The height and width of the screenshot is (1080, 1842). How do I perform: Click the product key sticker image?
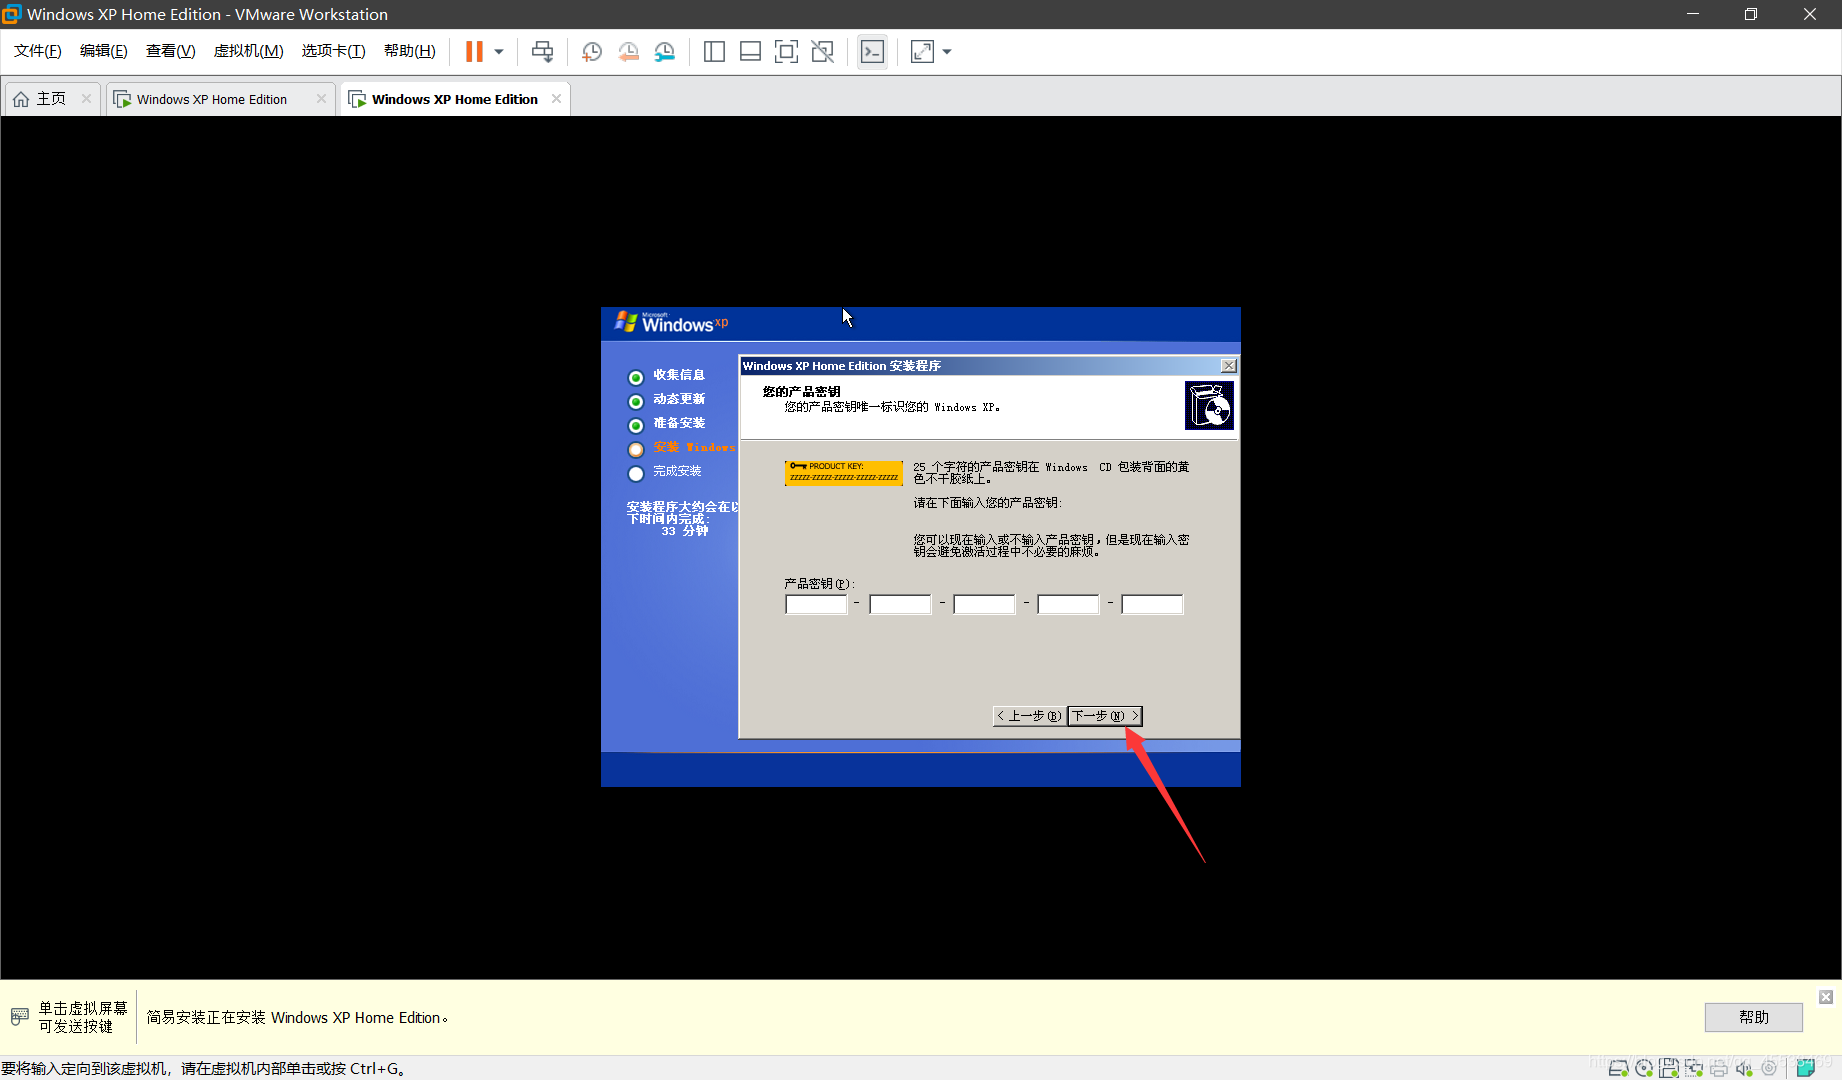[843, 473]
